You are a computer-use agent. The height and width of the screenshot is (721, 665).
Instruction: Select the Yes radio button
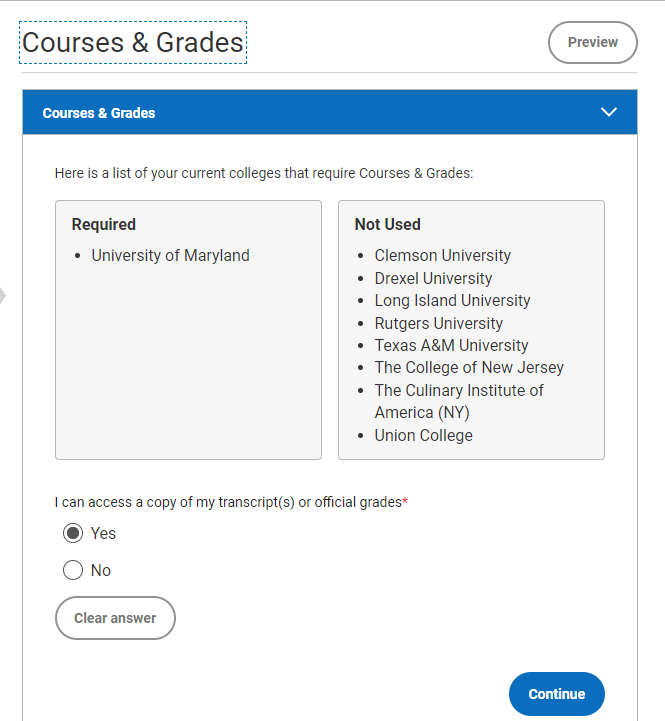[73, 533]
